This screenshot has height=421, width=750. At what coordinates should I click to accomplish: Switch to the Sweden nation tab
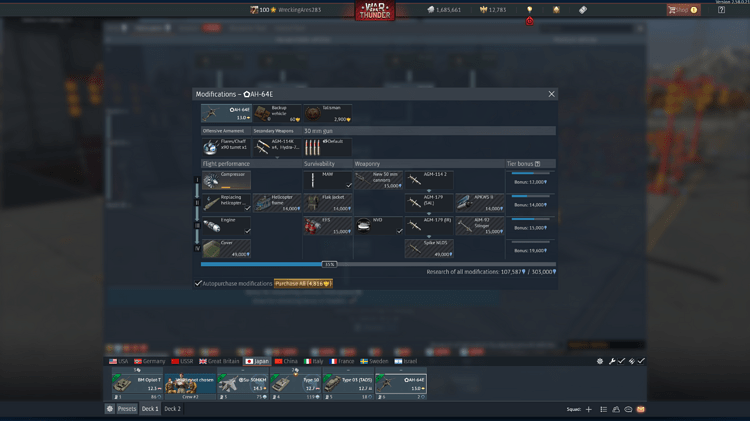click(x=374, y=361)
